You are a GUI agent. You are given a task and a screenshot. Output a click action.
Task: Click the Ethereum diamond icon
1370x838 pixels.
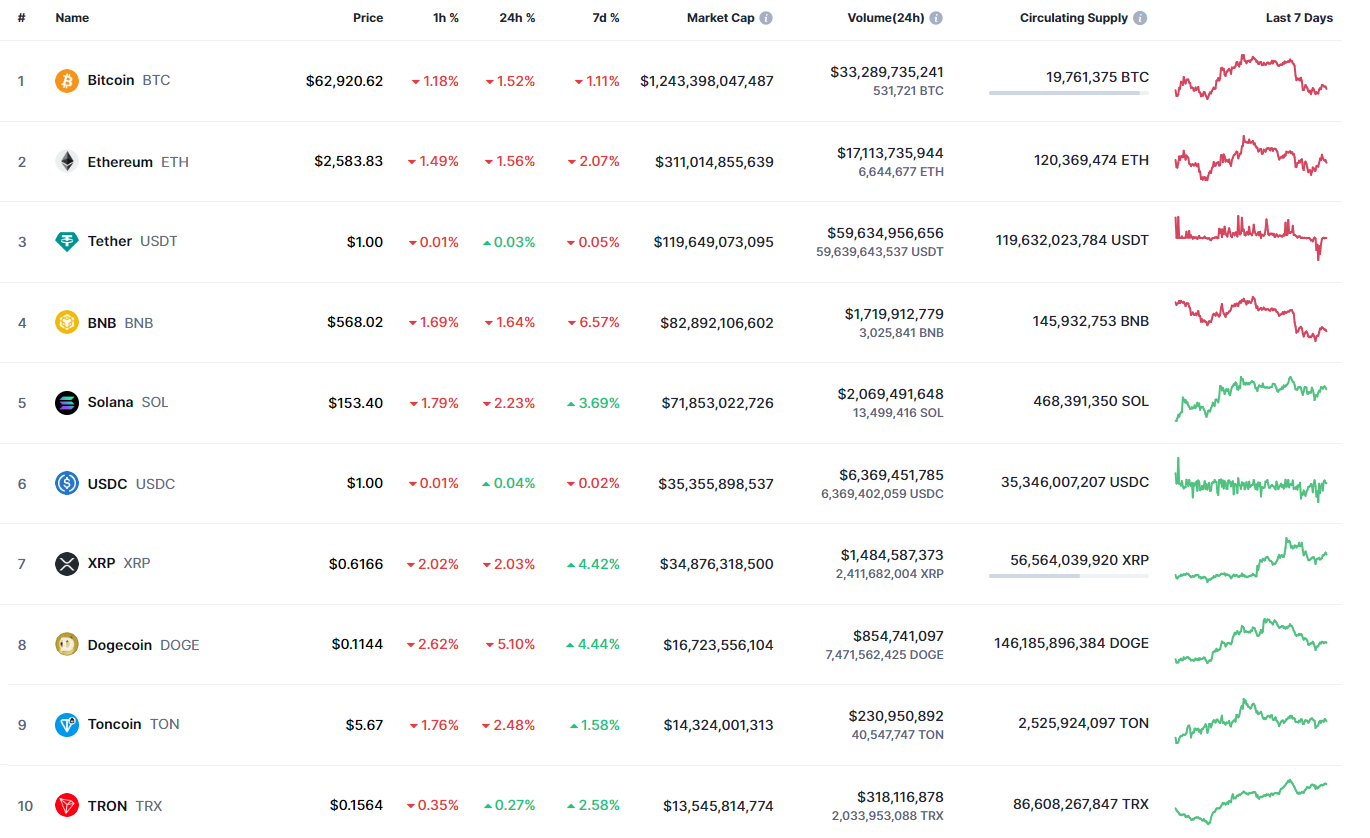point(67,161)
